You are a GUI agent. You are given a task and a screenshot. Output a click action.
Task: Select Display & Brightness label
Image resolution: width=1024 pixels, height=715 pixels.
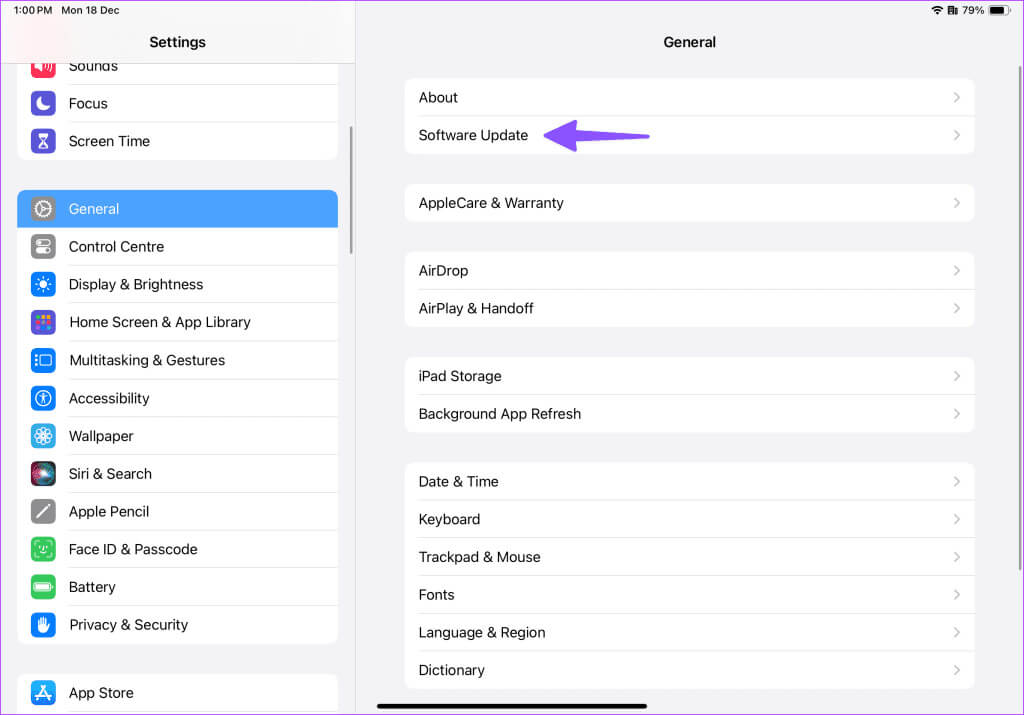click(136, 285)
